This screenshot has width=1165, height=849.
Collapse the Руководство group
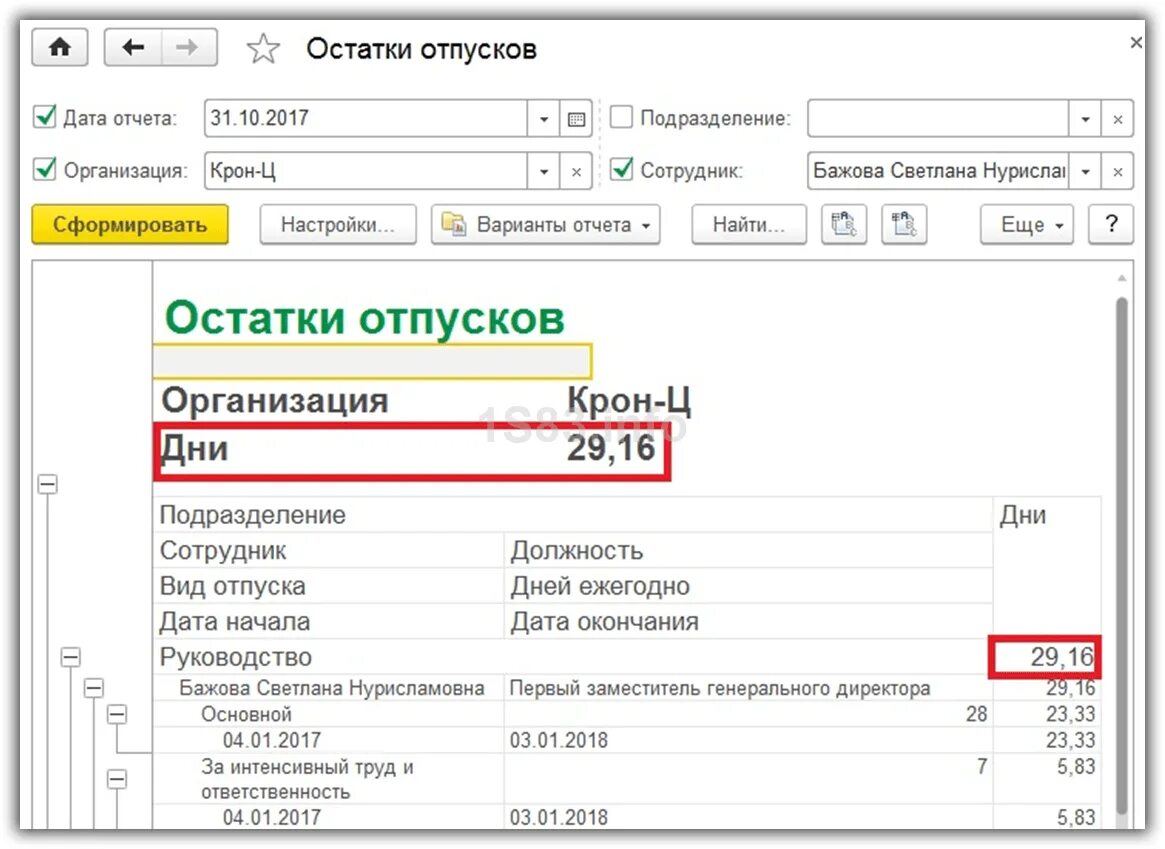tap(71, 657)
